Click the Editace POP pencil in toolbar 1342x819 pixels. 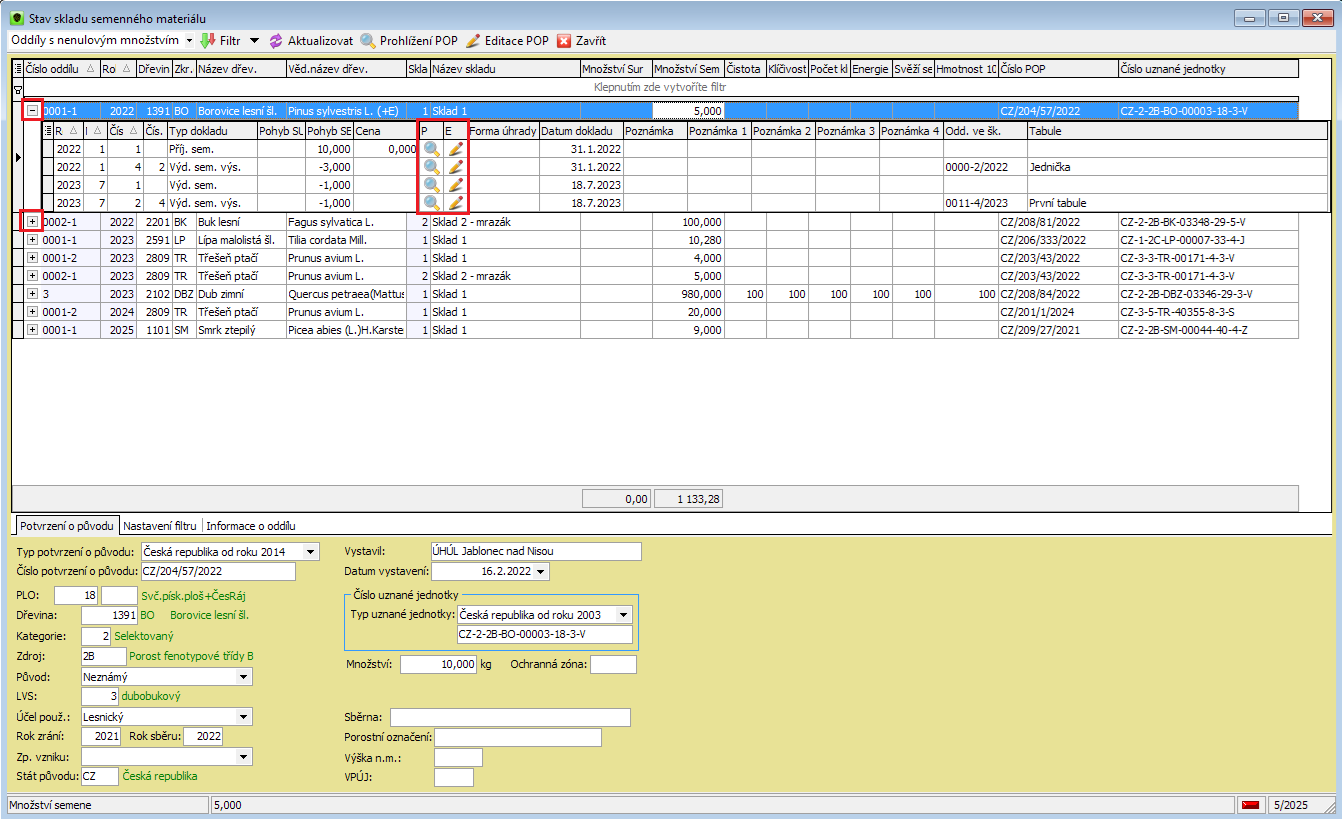(474, 41)
